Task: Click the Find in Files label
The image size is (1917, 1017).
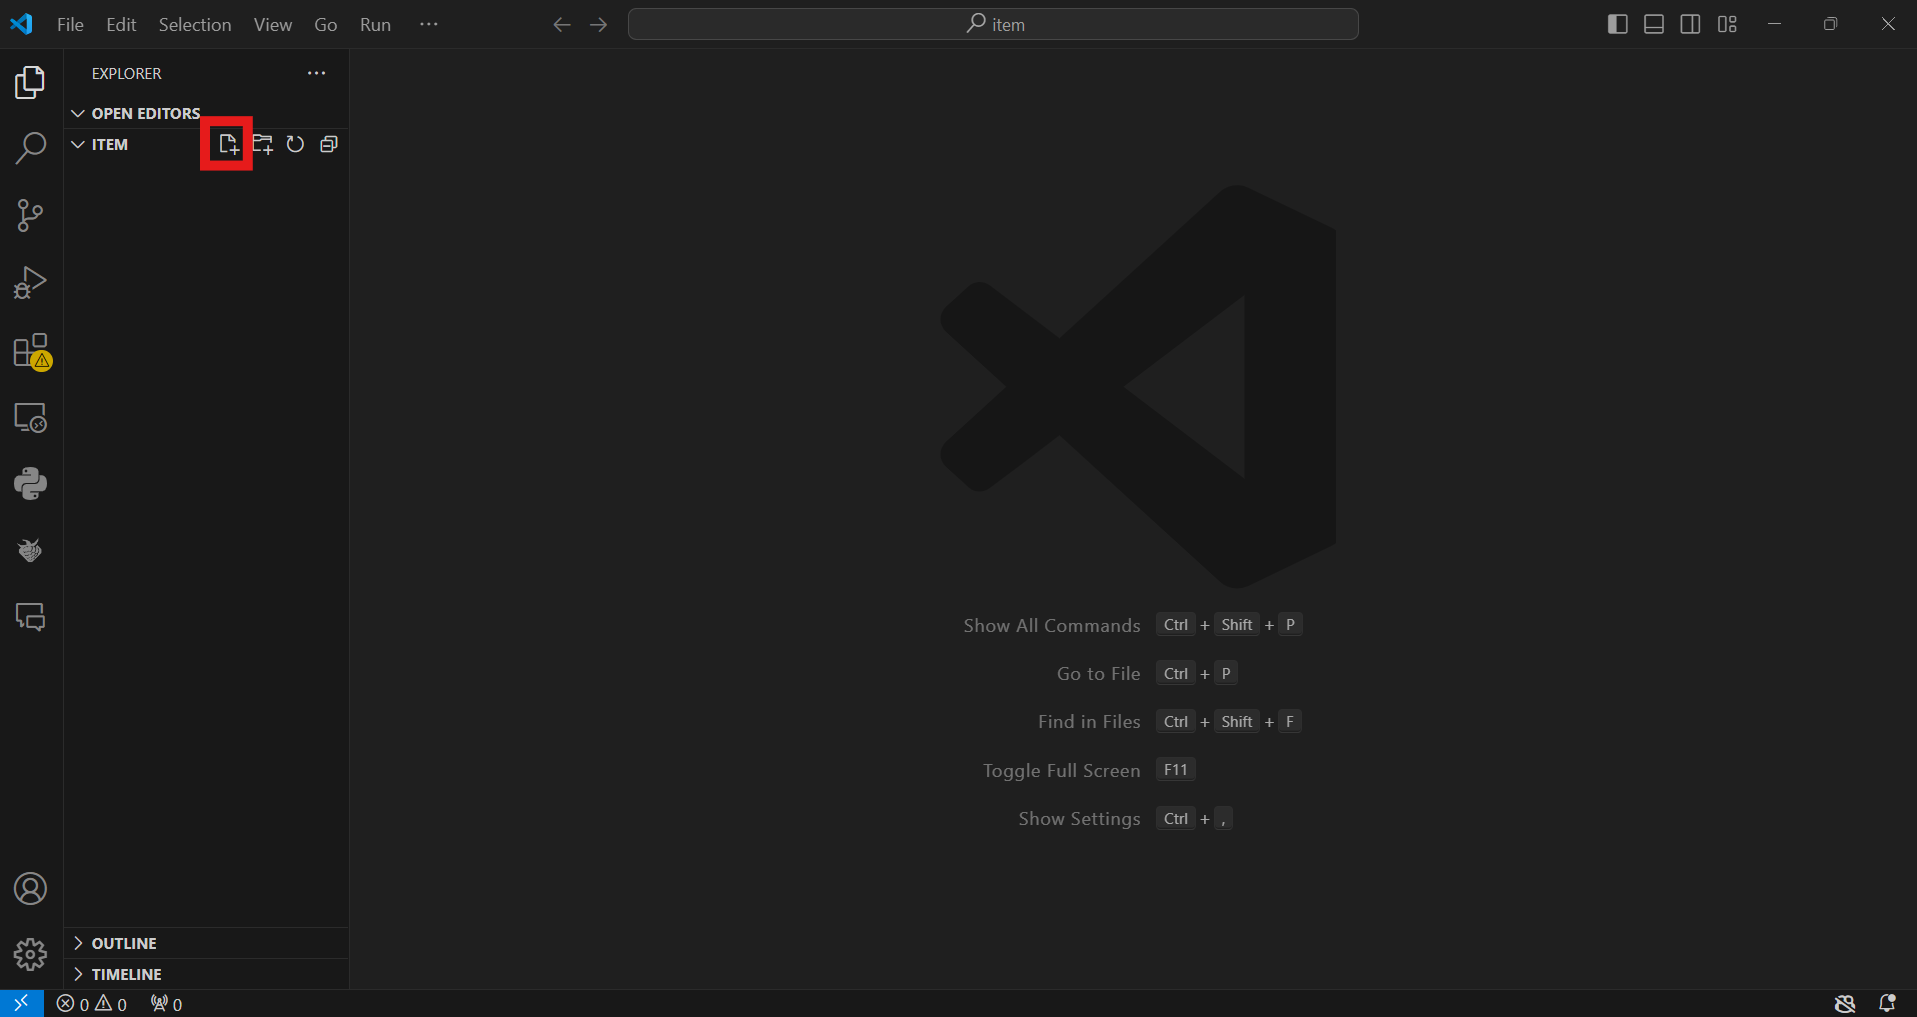Action: (1089, 721)
